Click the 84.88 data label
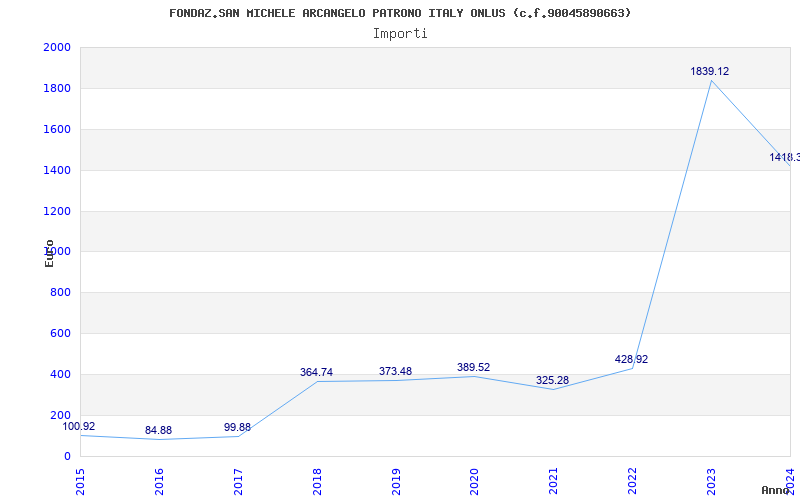Viewport: 800px width, 500px height. (158, 430)
